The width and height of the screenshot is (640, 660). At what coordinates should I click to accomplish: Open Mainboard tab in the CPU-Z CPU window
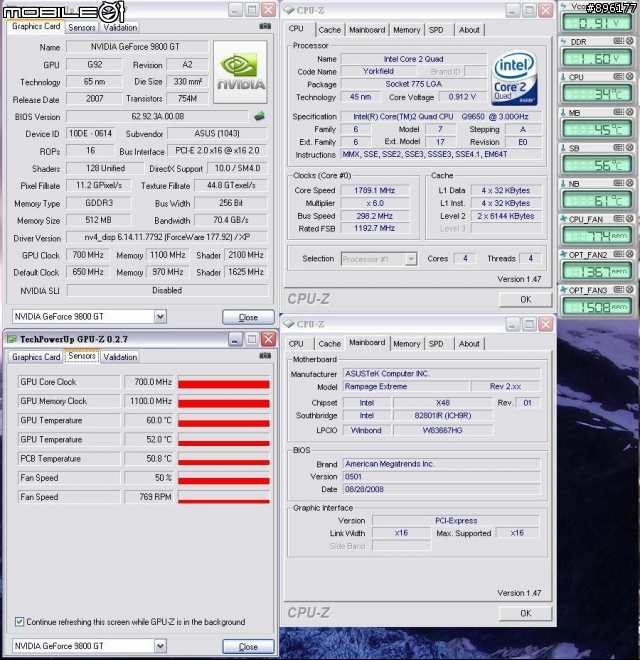367,30
